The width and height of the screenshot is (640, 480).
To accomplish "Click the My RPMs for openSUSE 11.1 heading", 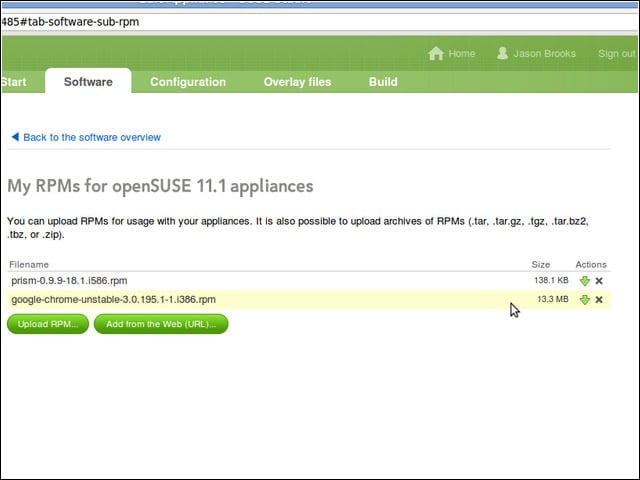I will 160,186.
